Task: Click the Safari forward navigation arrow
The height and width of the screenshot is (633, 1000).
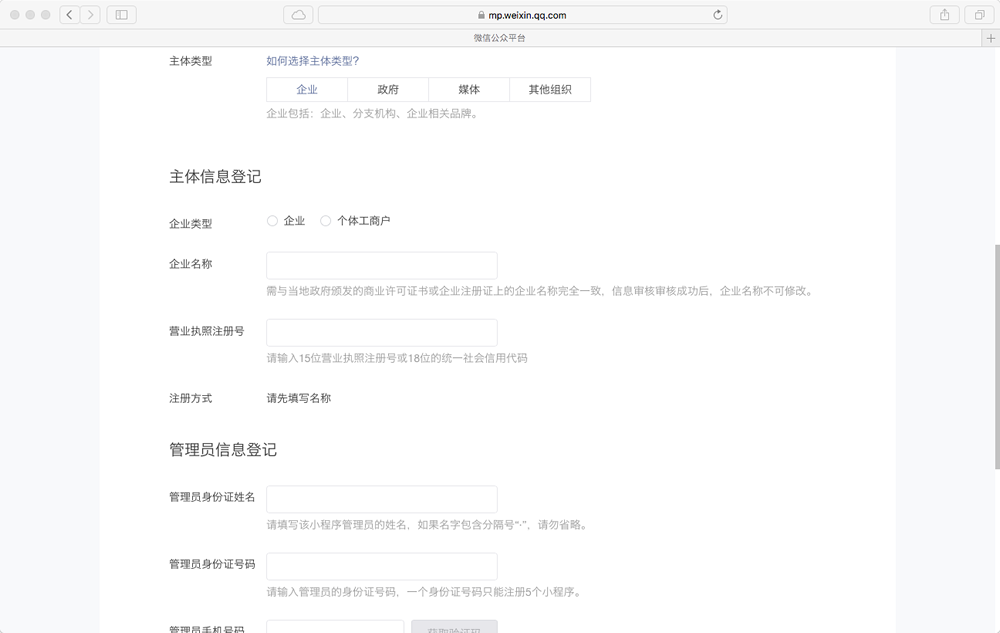Action: tap(90, 15)
